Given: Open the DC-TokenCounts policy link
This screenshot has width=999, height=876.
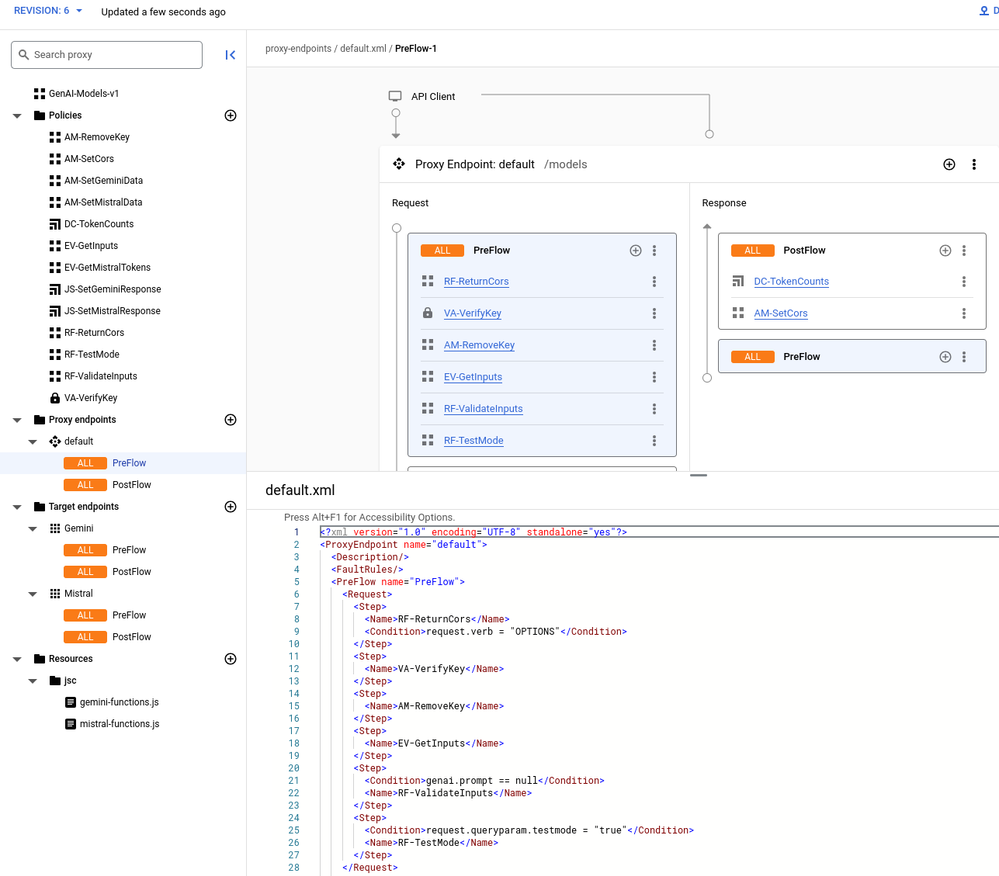Looking at the screenshot, I should [x=791, y=282].
